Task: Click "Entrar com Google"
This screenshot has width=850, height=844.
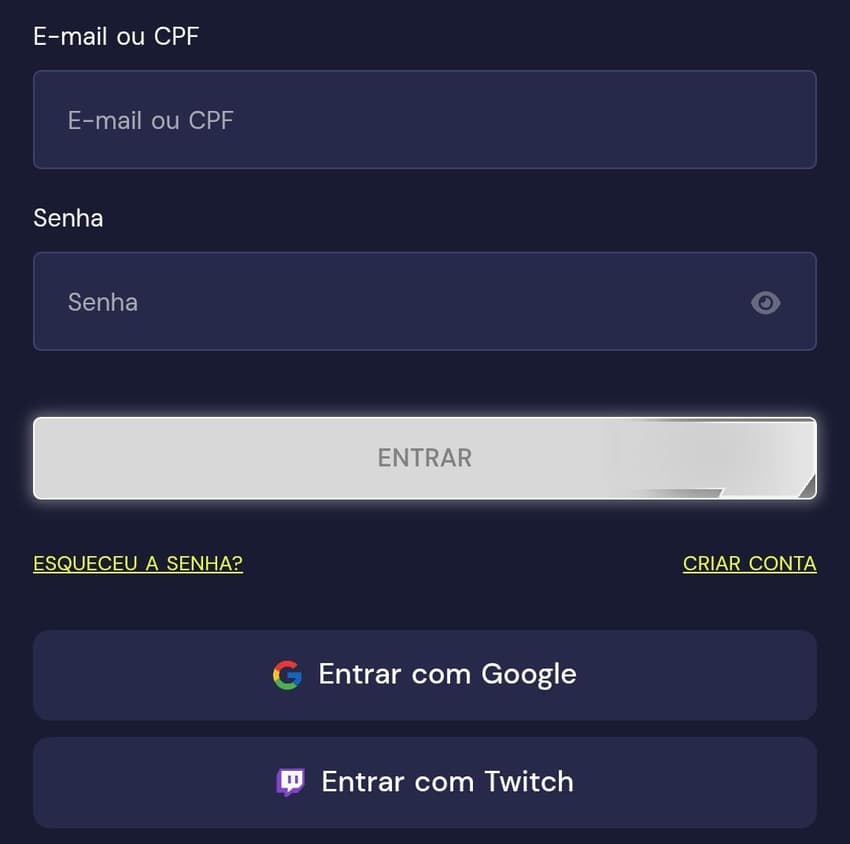Action: pyautogui.click(x=425, y=674)
